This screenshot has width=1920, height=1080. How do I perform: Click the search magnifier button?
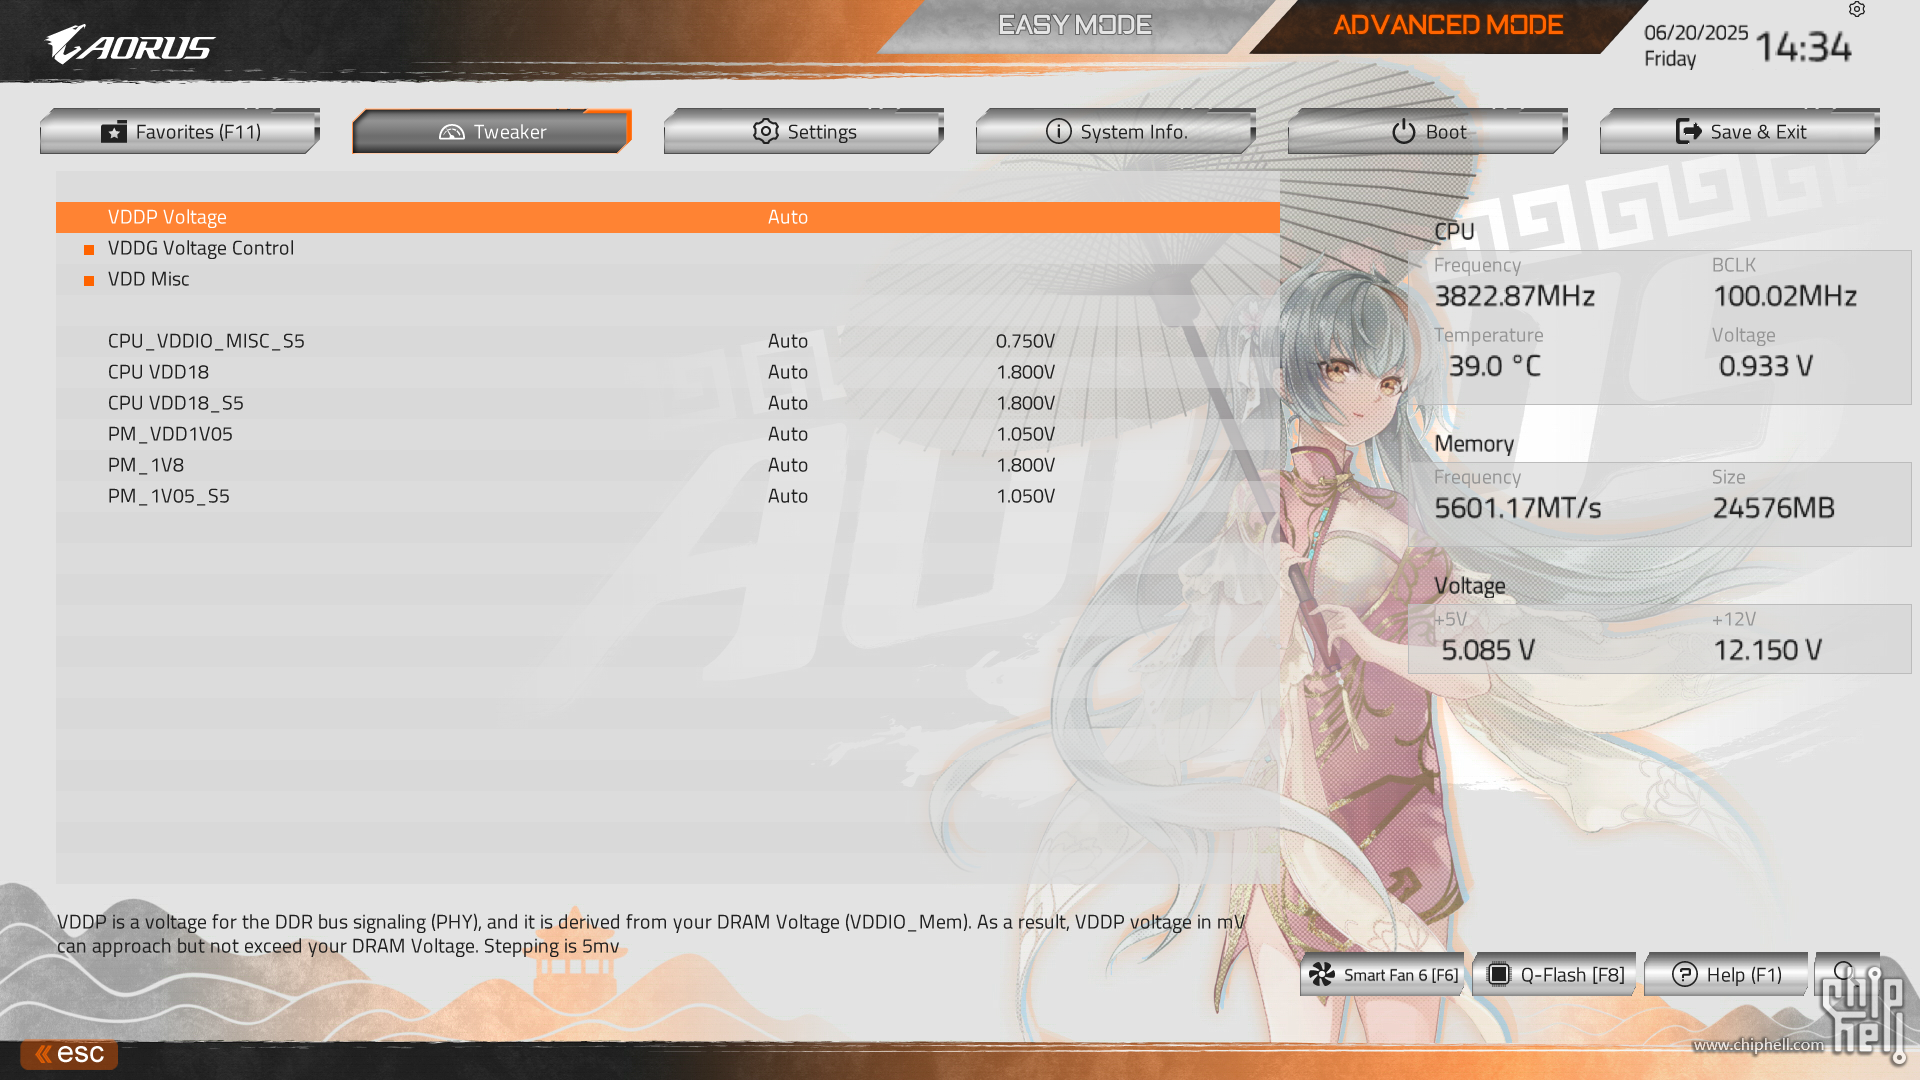coord(1846,972)
